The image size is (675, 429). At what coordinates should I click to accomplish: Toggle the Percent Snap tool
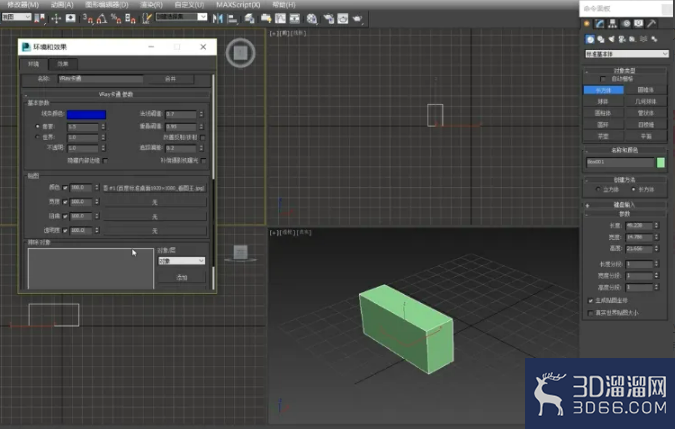[x=116, y=19]
